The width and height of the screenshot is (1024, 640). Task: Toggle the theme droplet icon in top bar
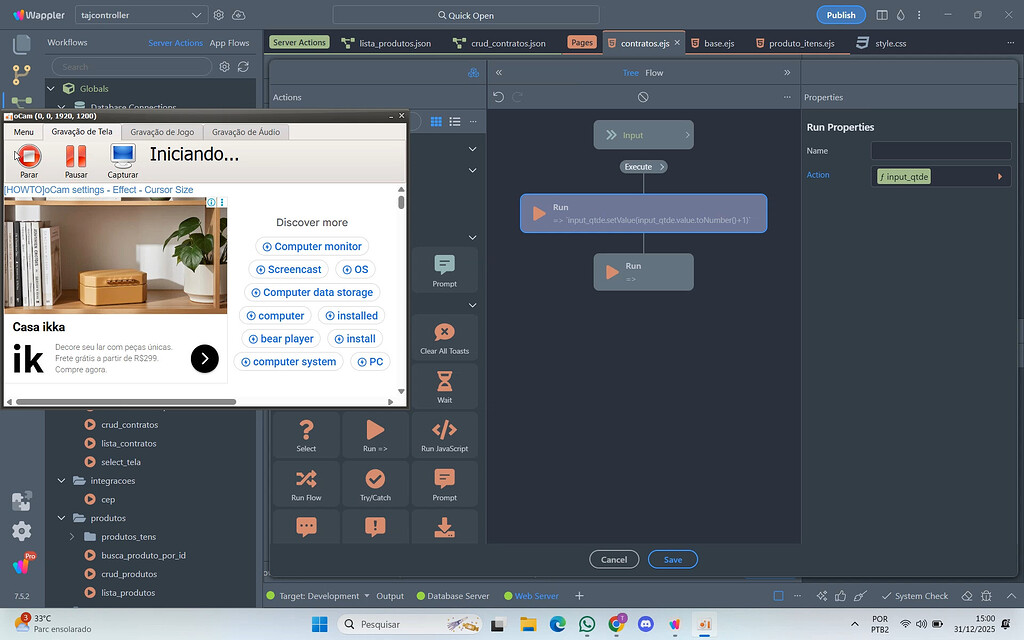[x=901, y=15]
